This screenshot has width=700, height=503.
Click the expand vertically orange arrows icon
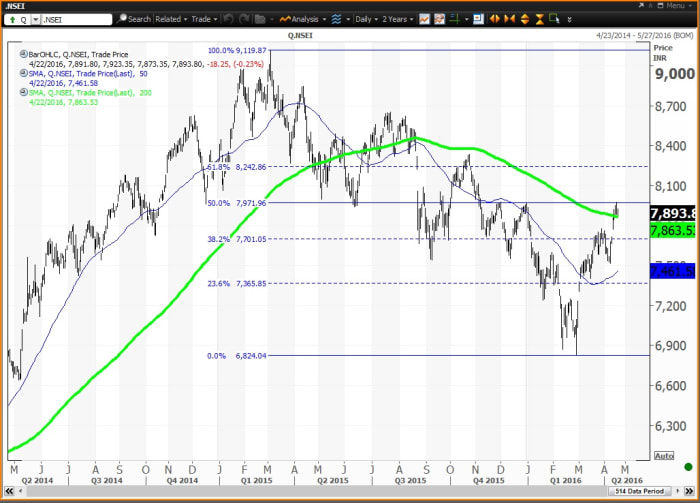pos(525,19)
